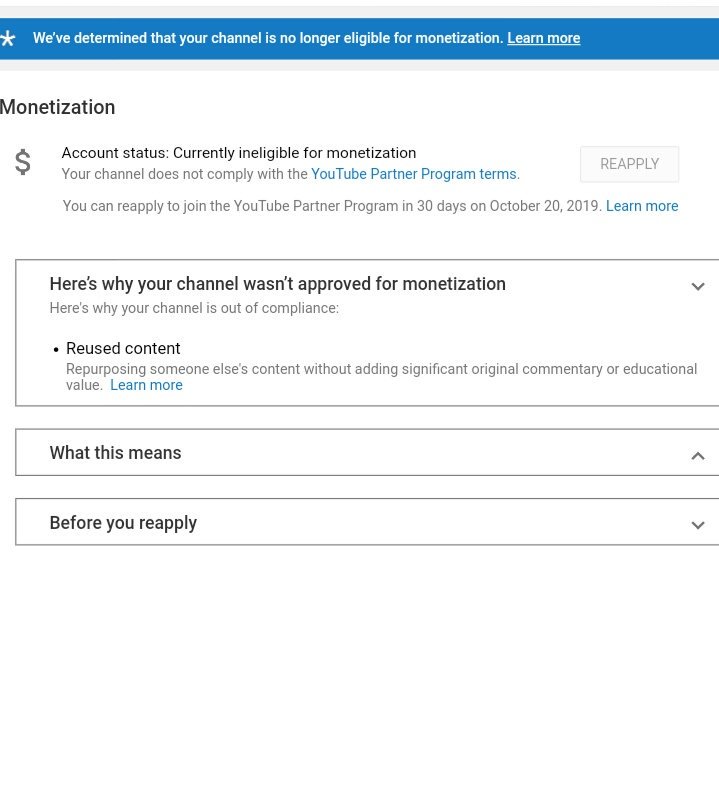Image resolution: width=719 pixels, height=799 pixels.
Task: Click the Before you reapply heading
Action: [123, 523]
